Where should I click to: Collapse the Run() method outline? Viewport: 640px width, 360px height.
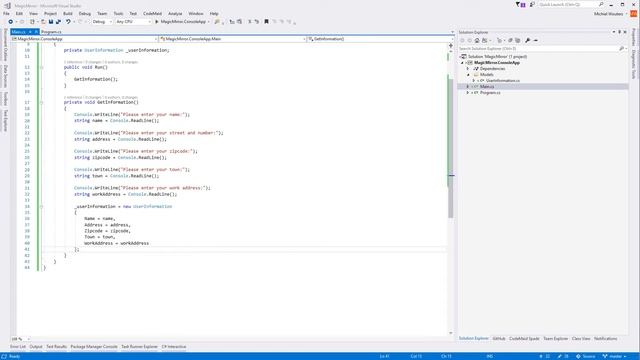coord(41,67)
